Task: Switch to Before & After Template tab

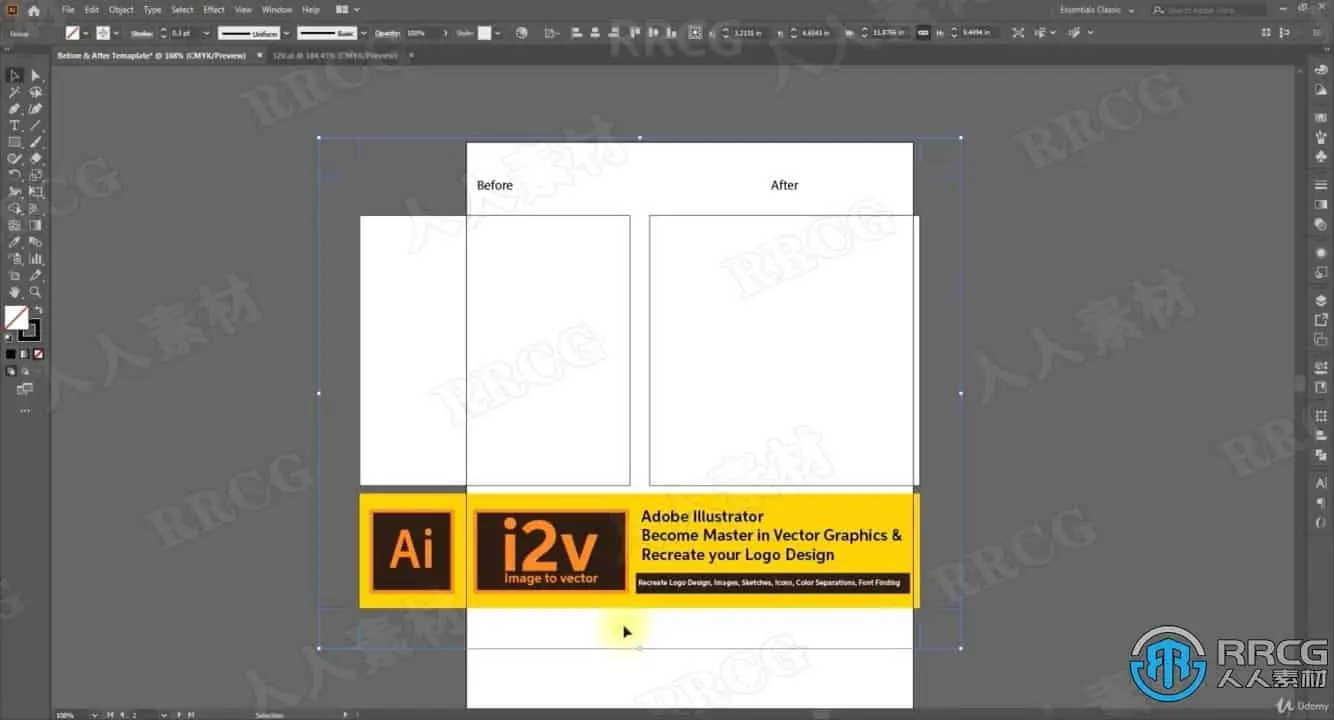Action: click(x=153, y=55)
